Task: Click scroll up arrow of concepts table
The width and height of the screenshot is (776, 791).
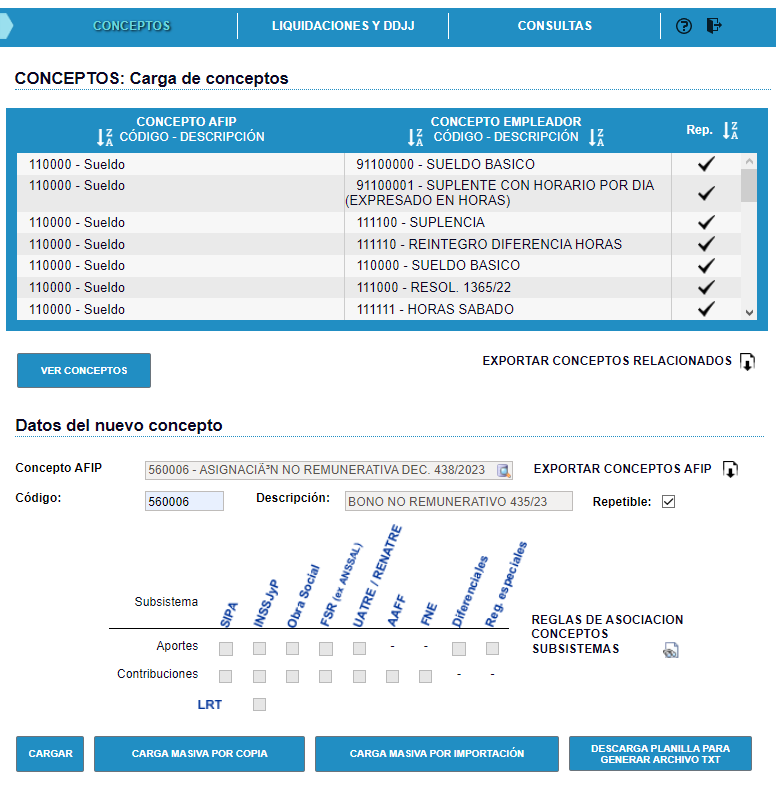Action: [749, 161]
